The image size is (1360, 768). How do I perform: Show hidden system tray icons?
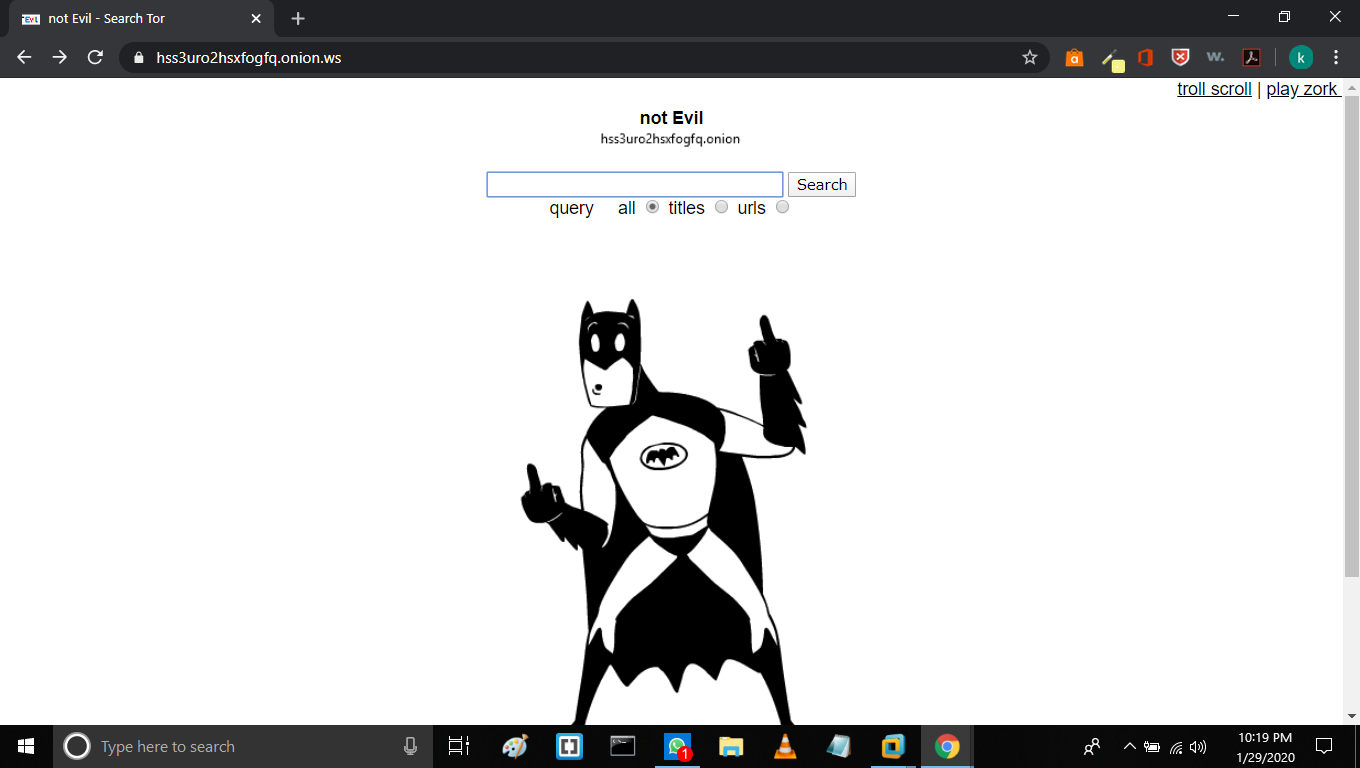tap(1130, 746)
